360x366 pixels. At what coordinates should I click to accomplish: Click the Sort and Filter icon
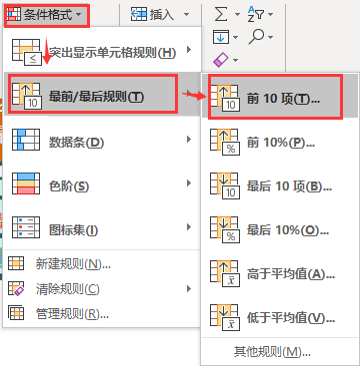coord(256,14)
